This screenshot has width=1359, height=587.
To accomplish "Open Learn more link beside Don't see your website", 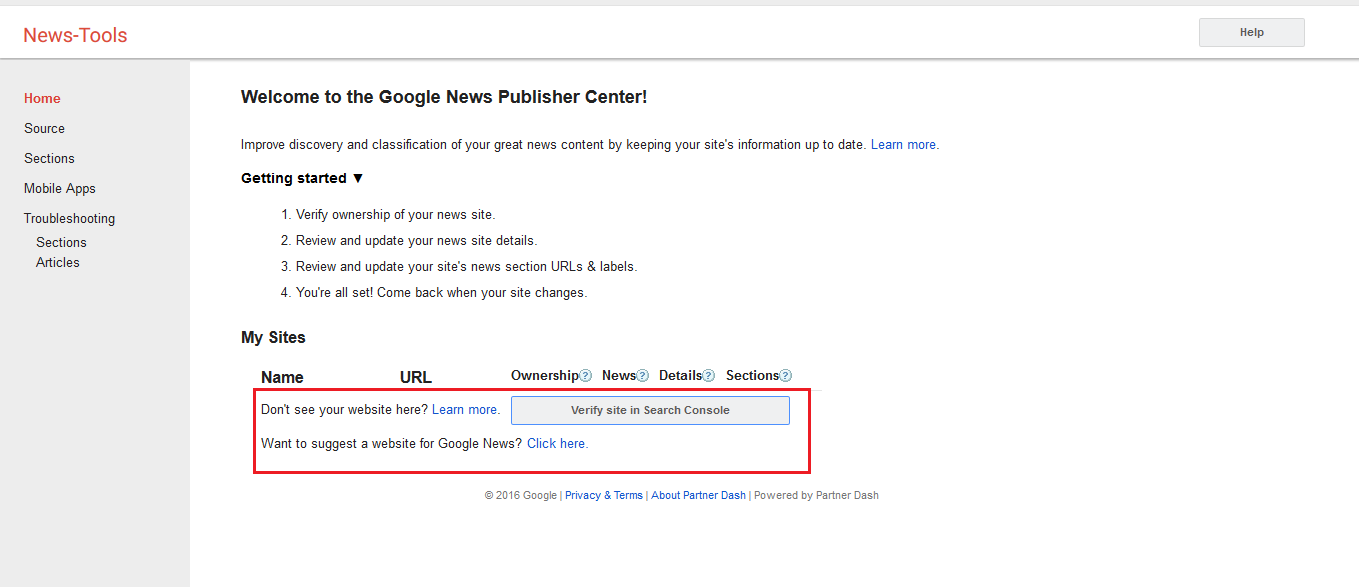I will (465, 409).
